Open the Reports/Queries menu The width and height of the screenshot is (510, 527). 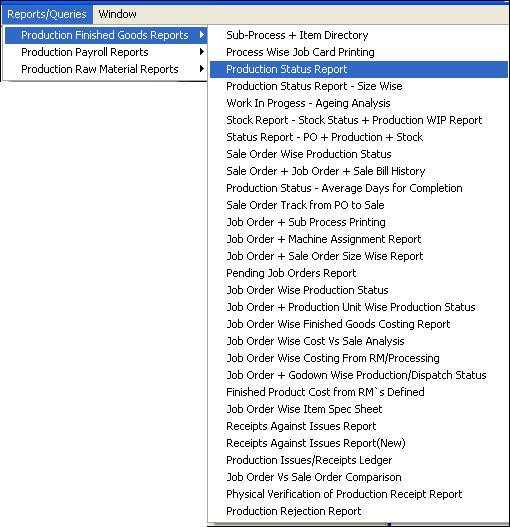click(x=47, y=14)
